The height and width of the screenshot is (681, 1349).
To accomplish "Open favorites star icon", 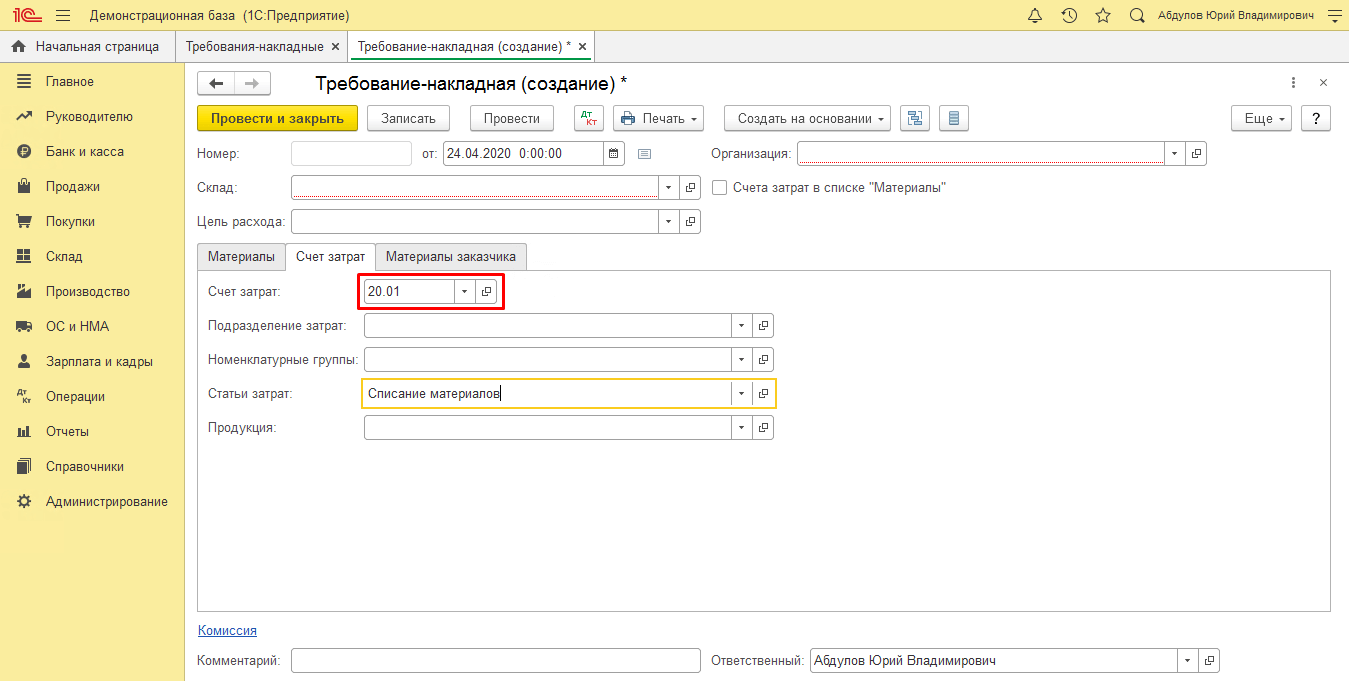I will [x=1103, y=16].
